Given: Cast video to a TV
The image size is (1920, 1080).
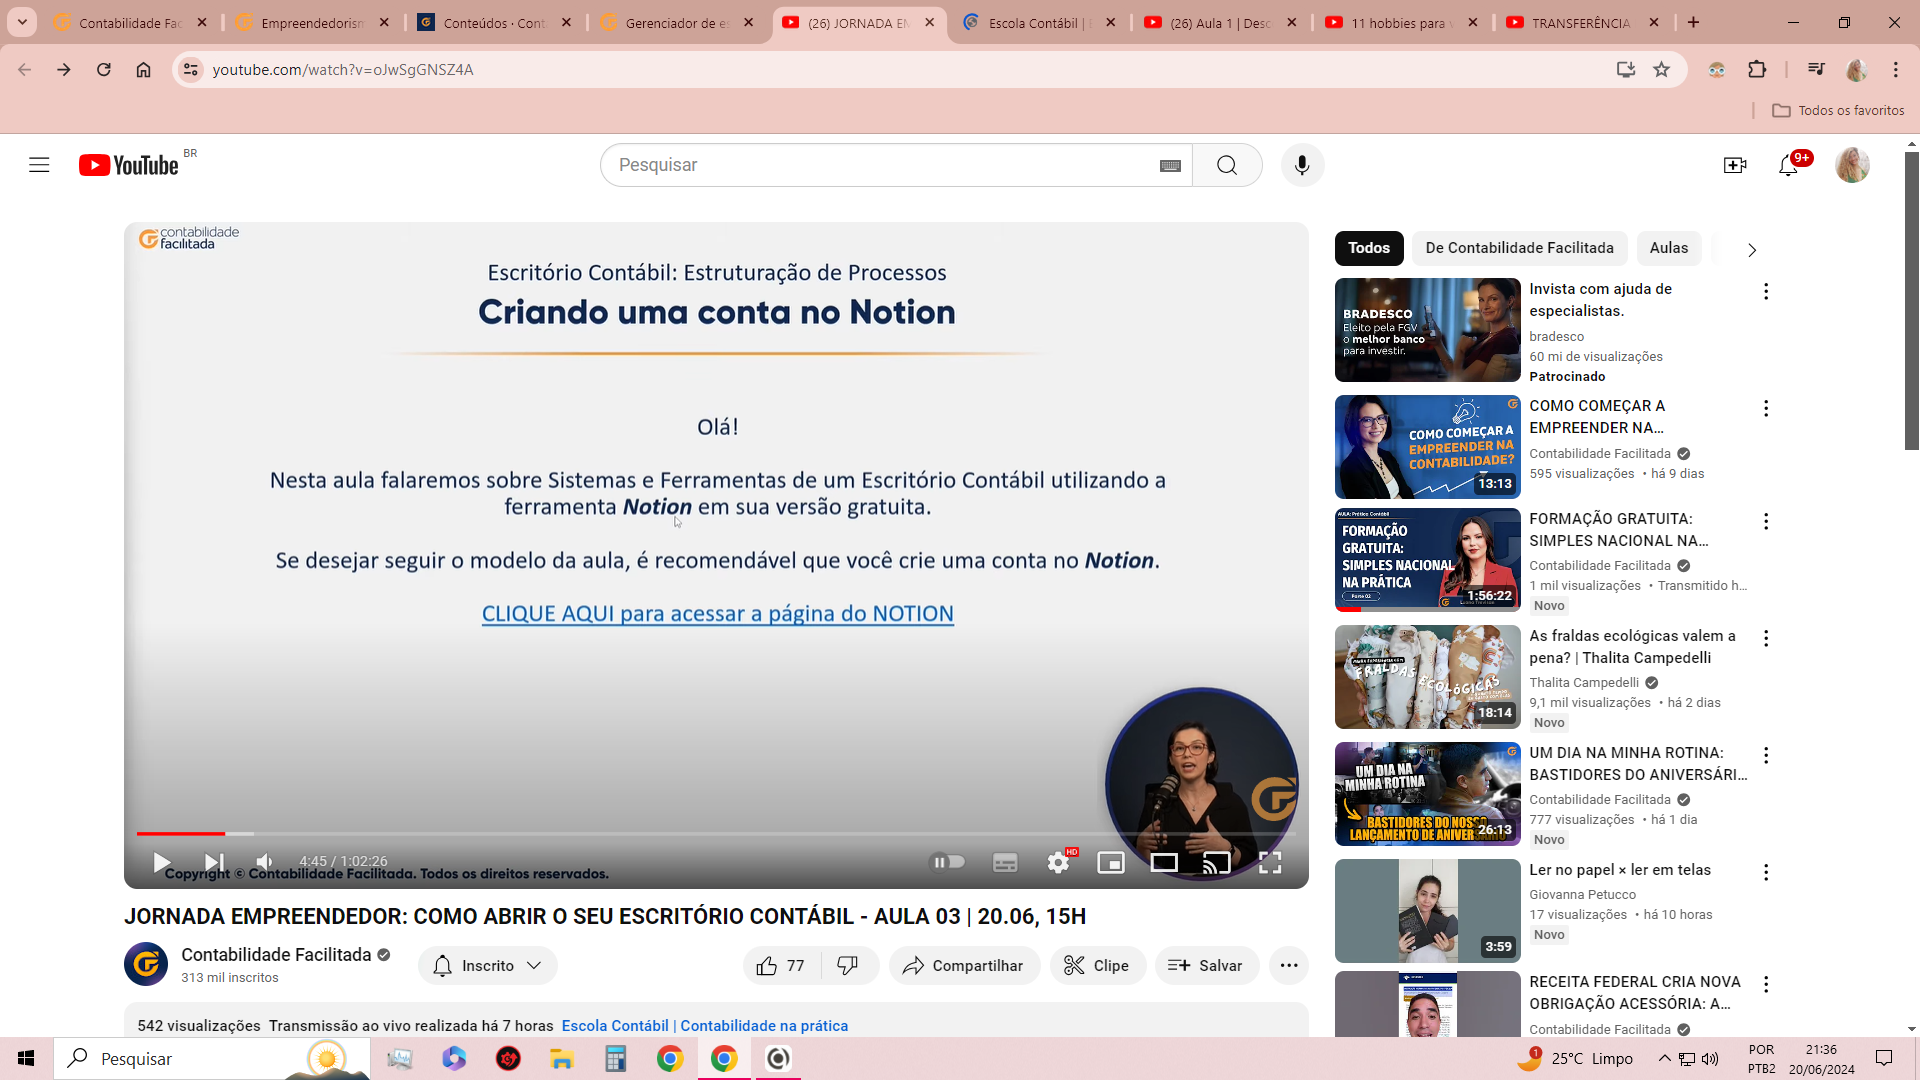Looking at the screenshot, I should click(x=1216, y=862).
